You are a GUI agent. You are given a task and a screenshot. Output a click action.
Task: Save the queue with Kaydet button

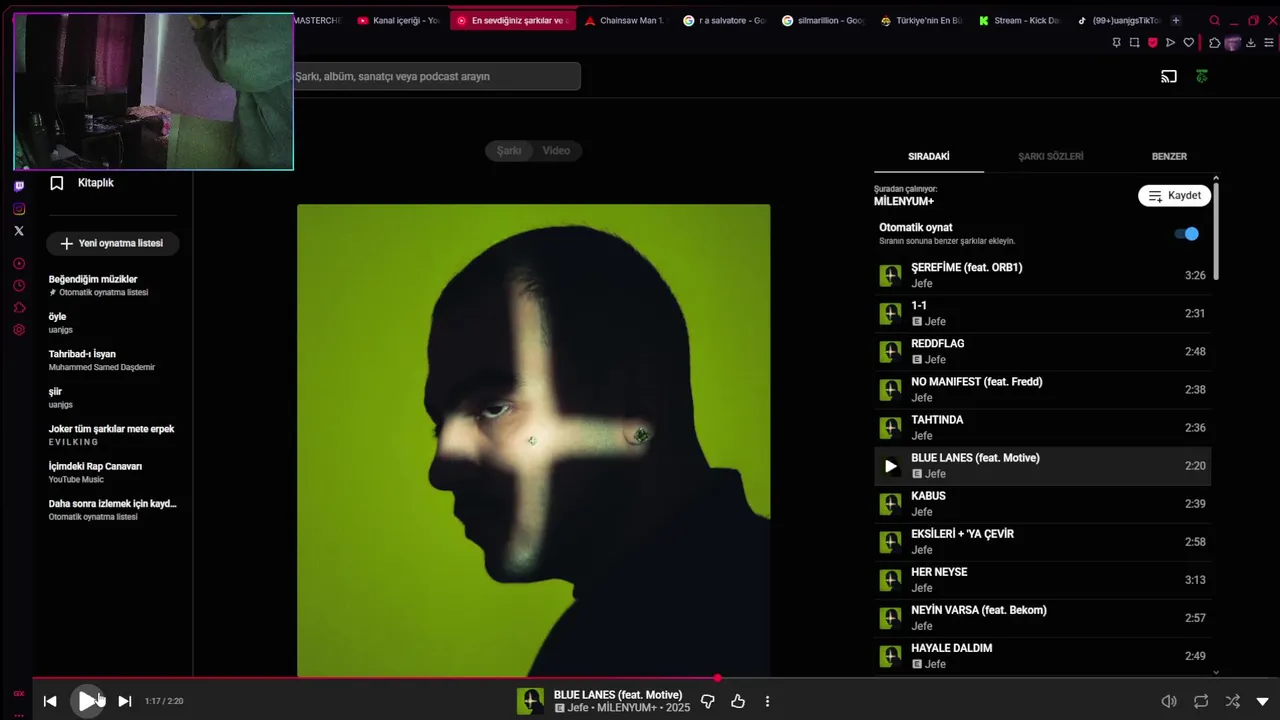tap(1175, 195)
